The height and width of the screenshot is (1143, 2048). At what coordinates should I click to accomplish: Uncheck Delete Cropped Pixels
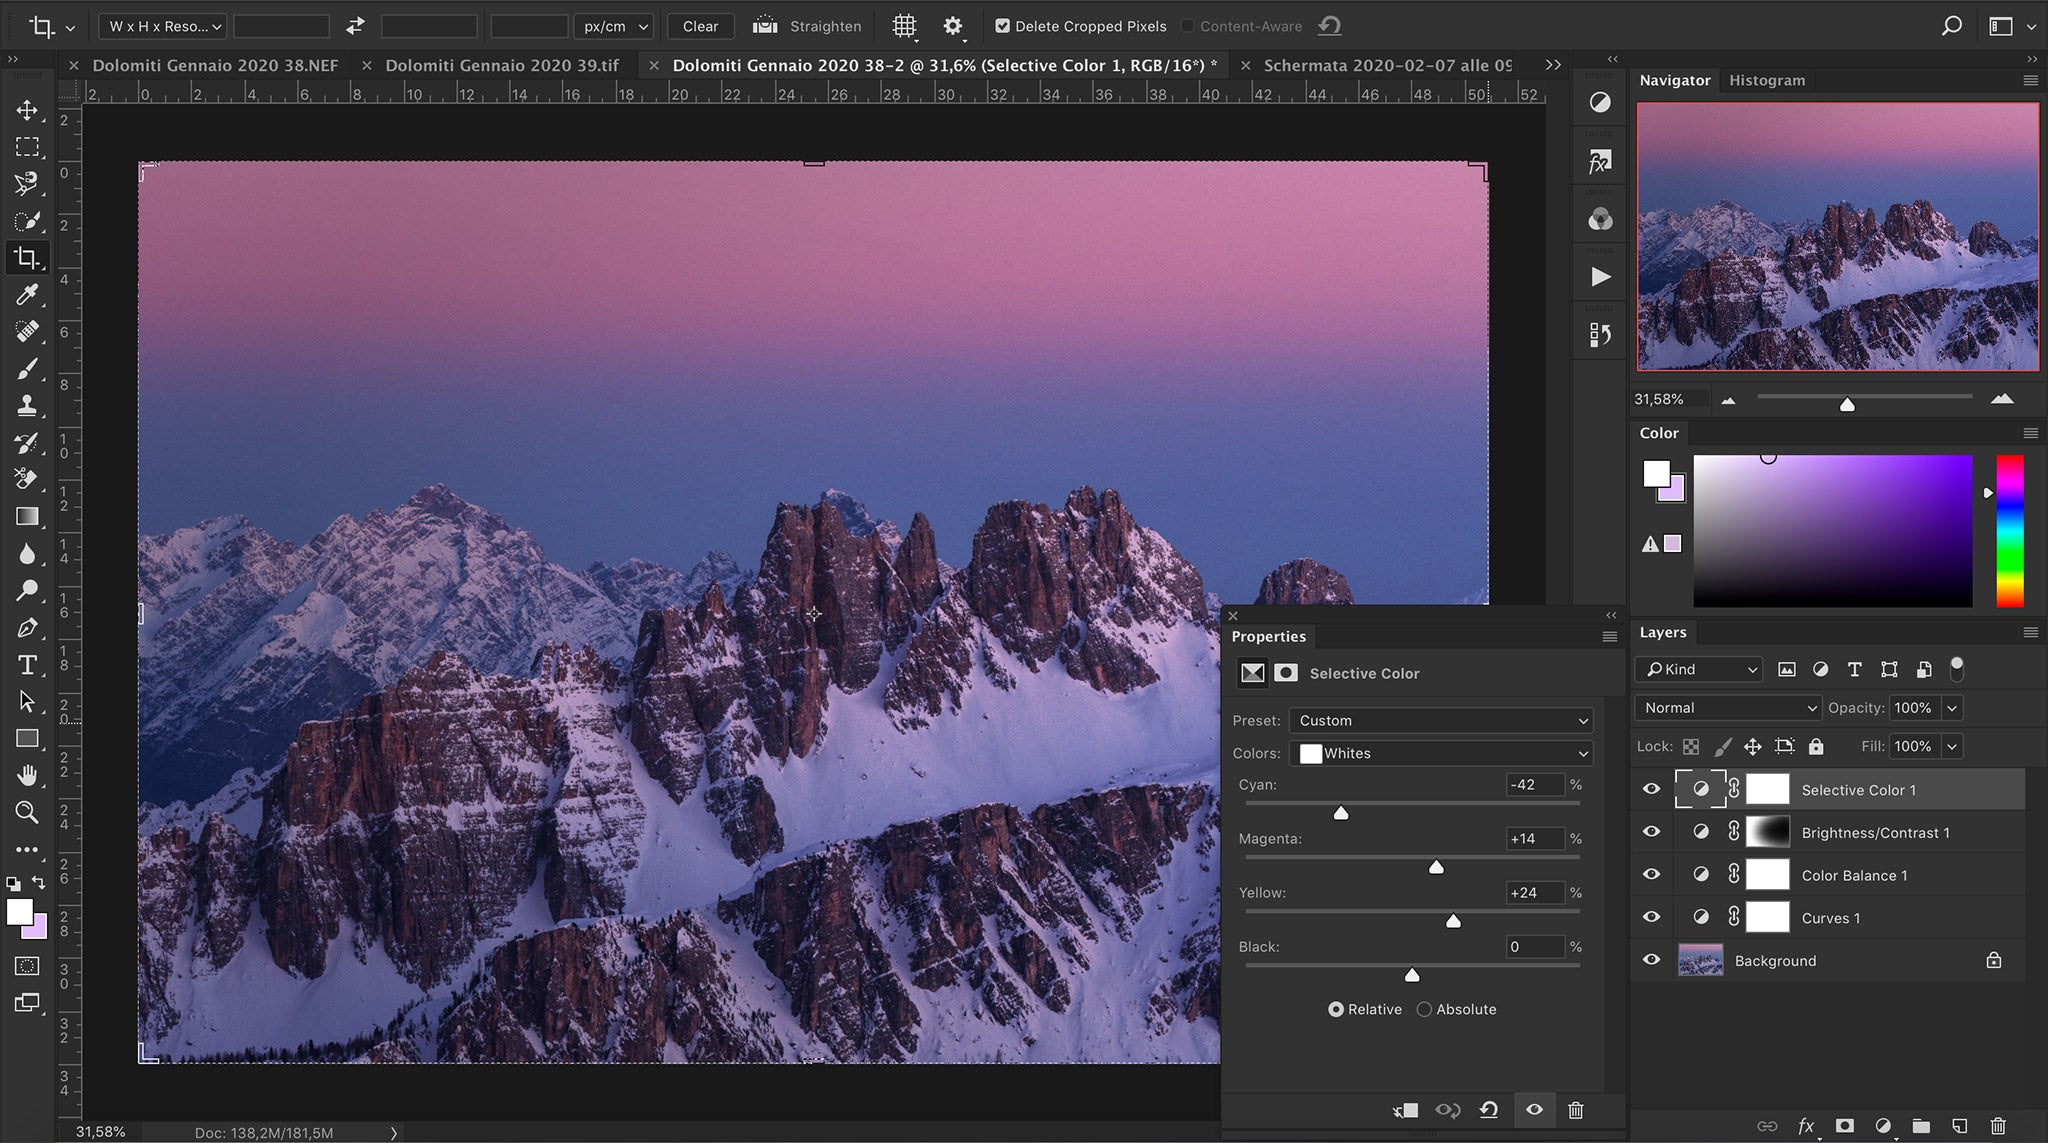click(1003, 26)
